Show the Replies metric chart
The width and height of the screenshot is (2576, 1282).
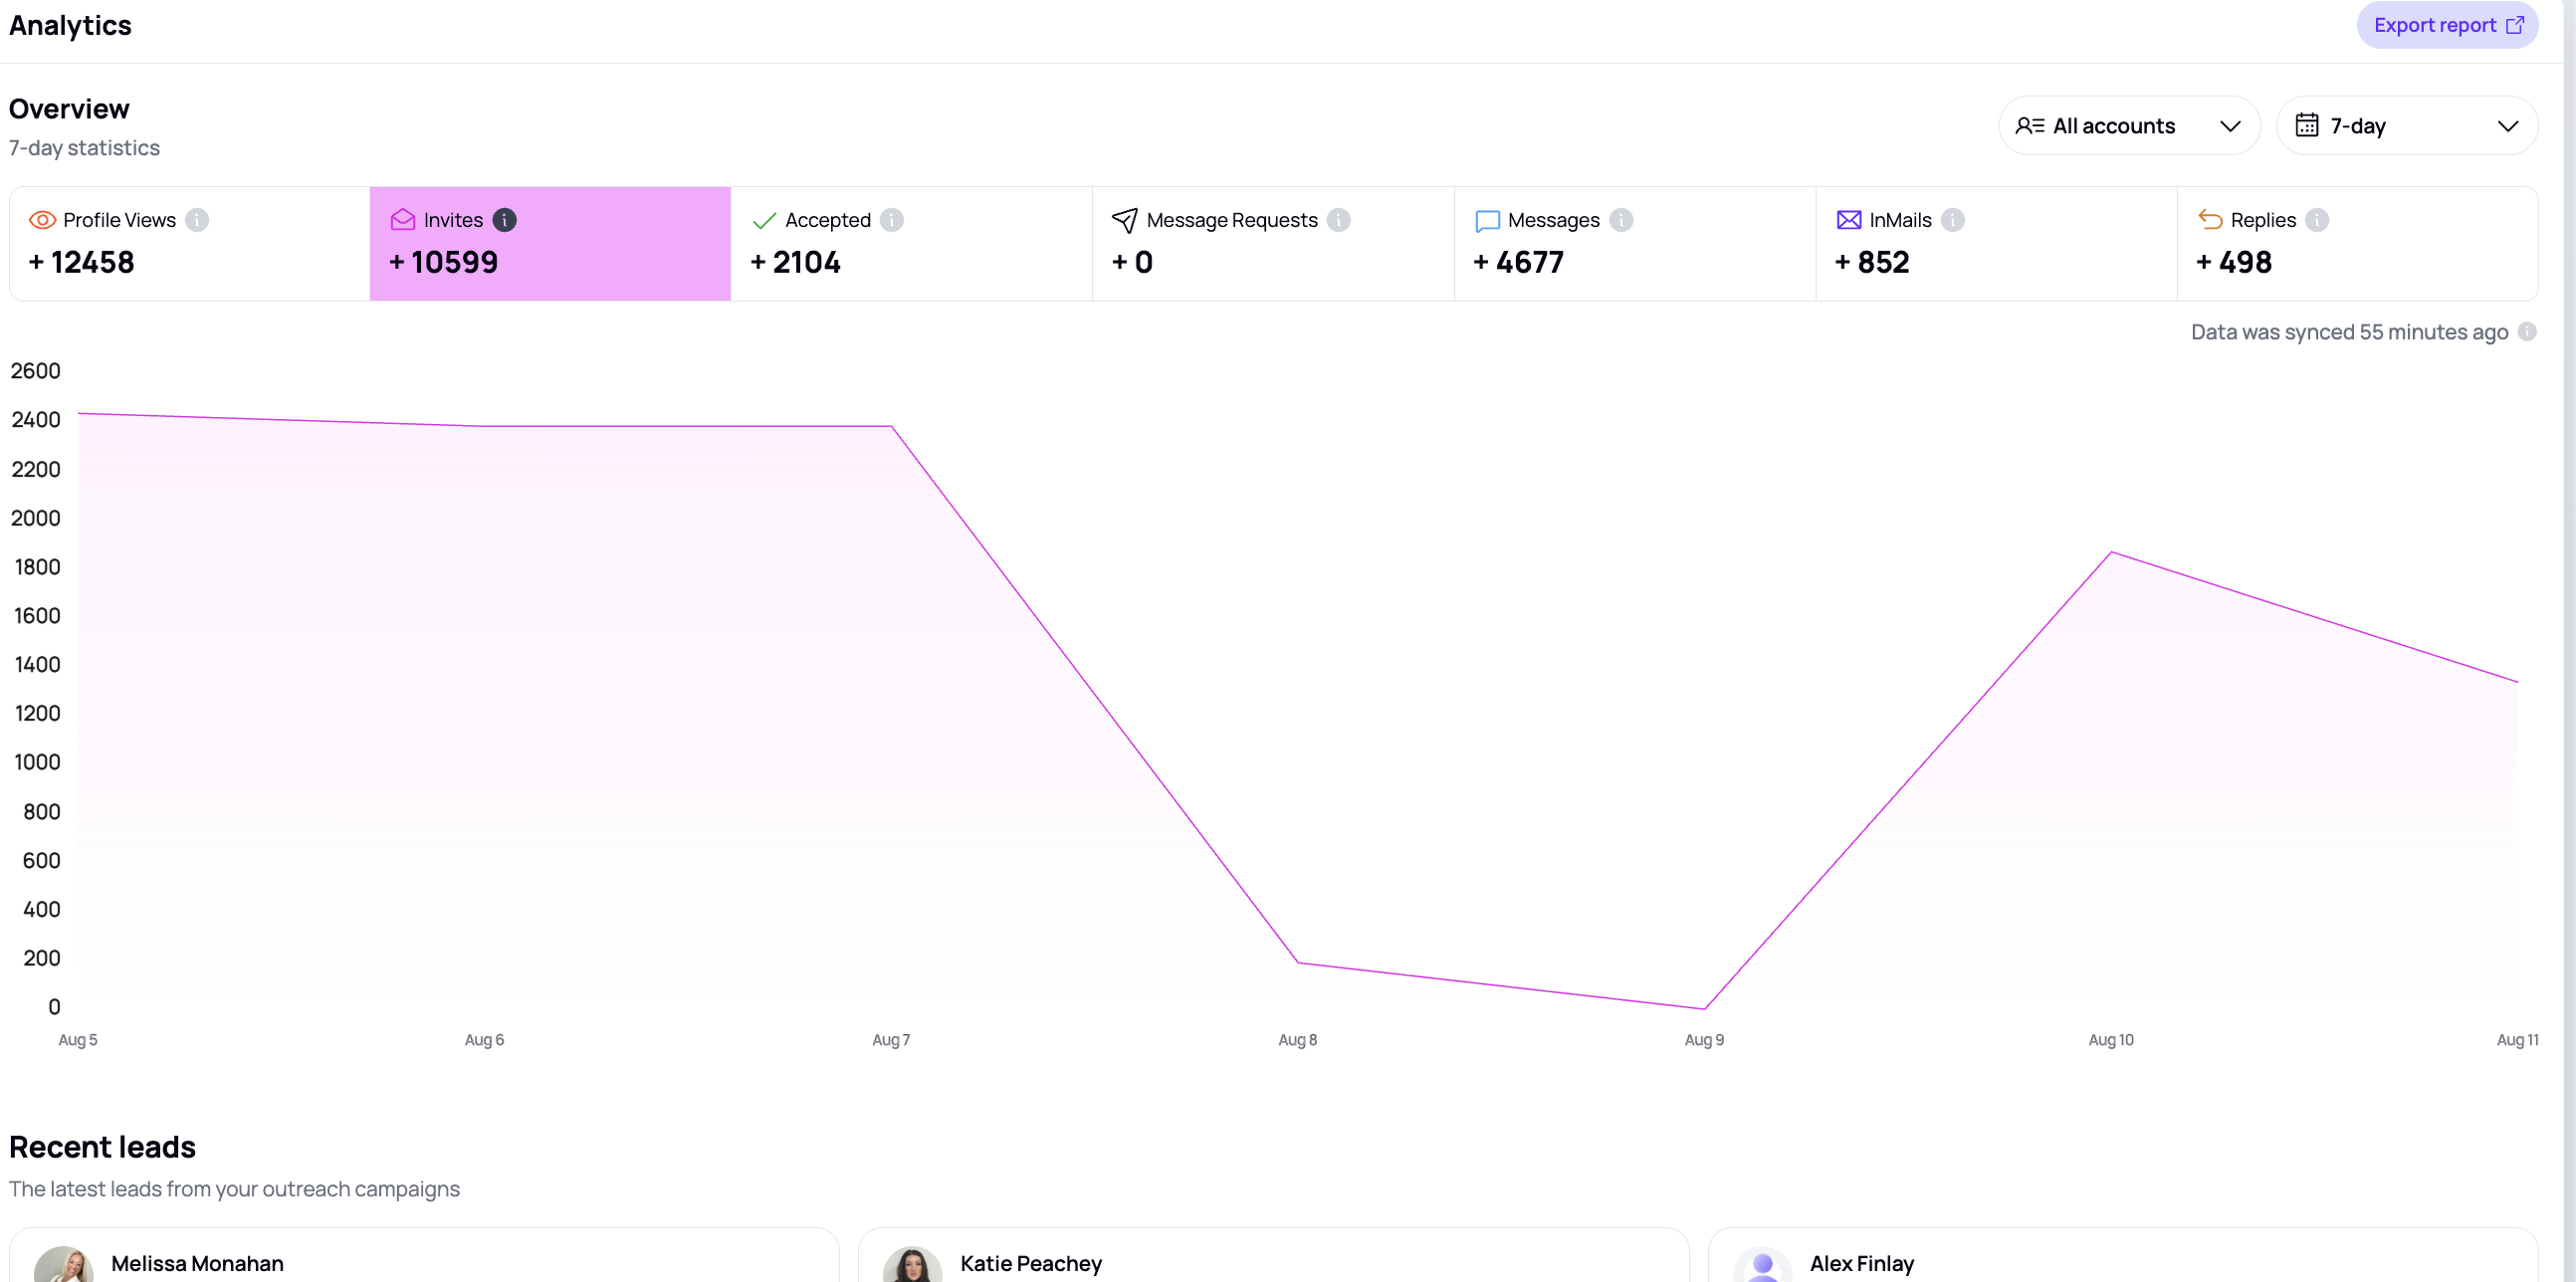pos(2357,244)
